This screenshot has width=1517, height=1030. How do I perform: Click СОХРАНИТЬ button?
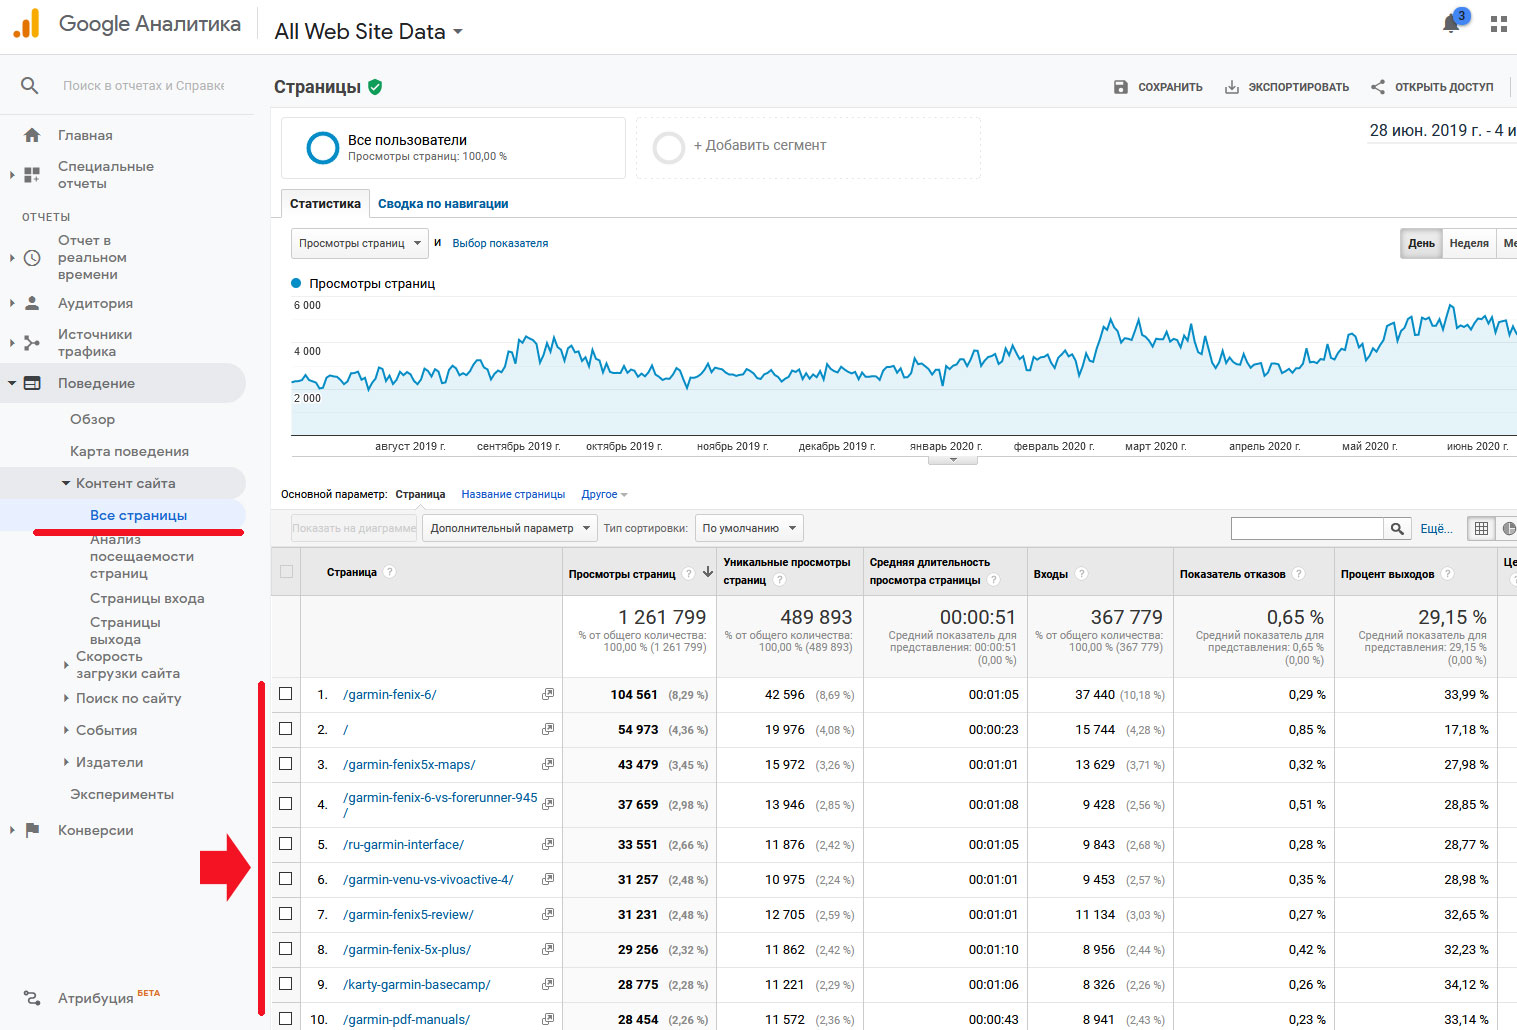(x=1158, y=87)
